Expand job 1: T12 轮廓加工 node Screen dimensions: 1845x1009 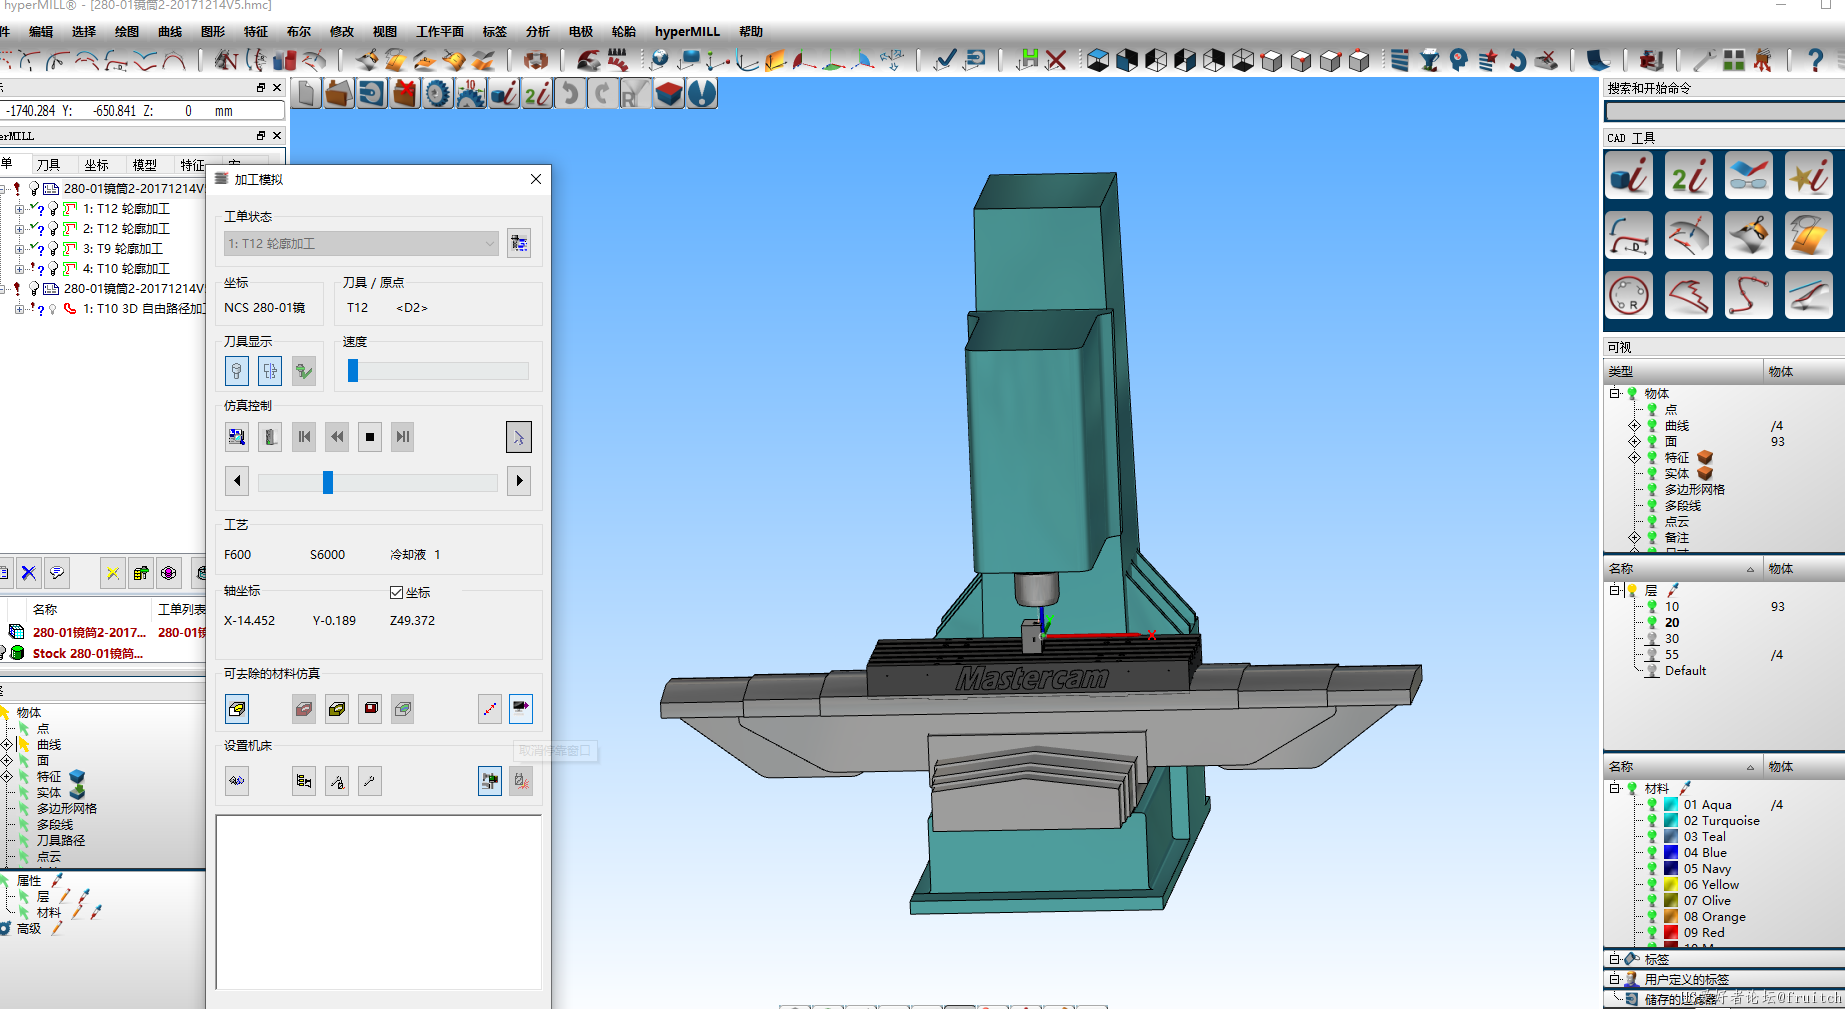pyautogui.click(x=19, y=209)
